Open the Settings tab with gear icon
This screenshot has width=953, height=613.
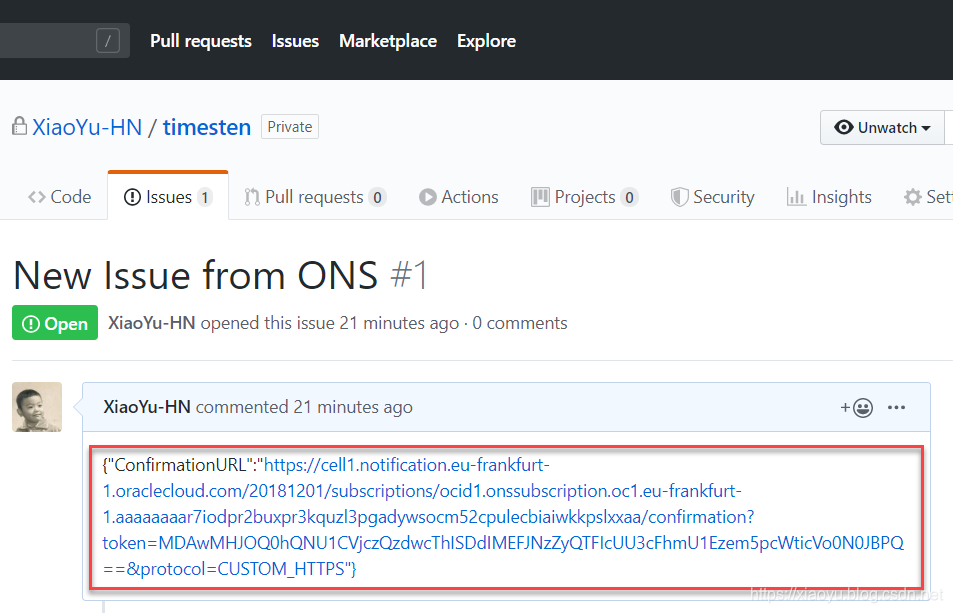[928, 197]
